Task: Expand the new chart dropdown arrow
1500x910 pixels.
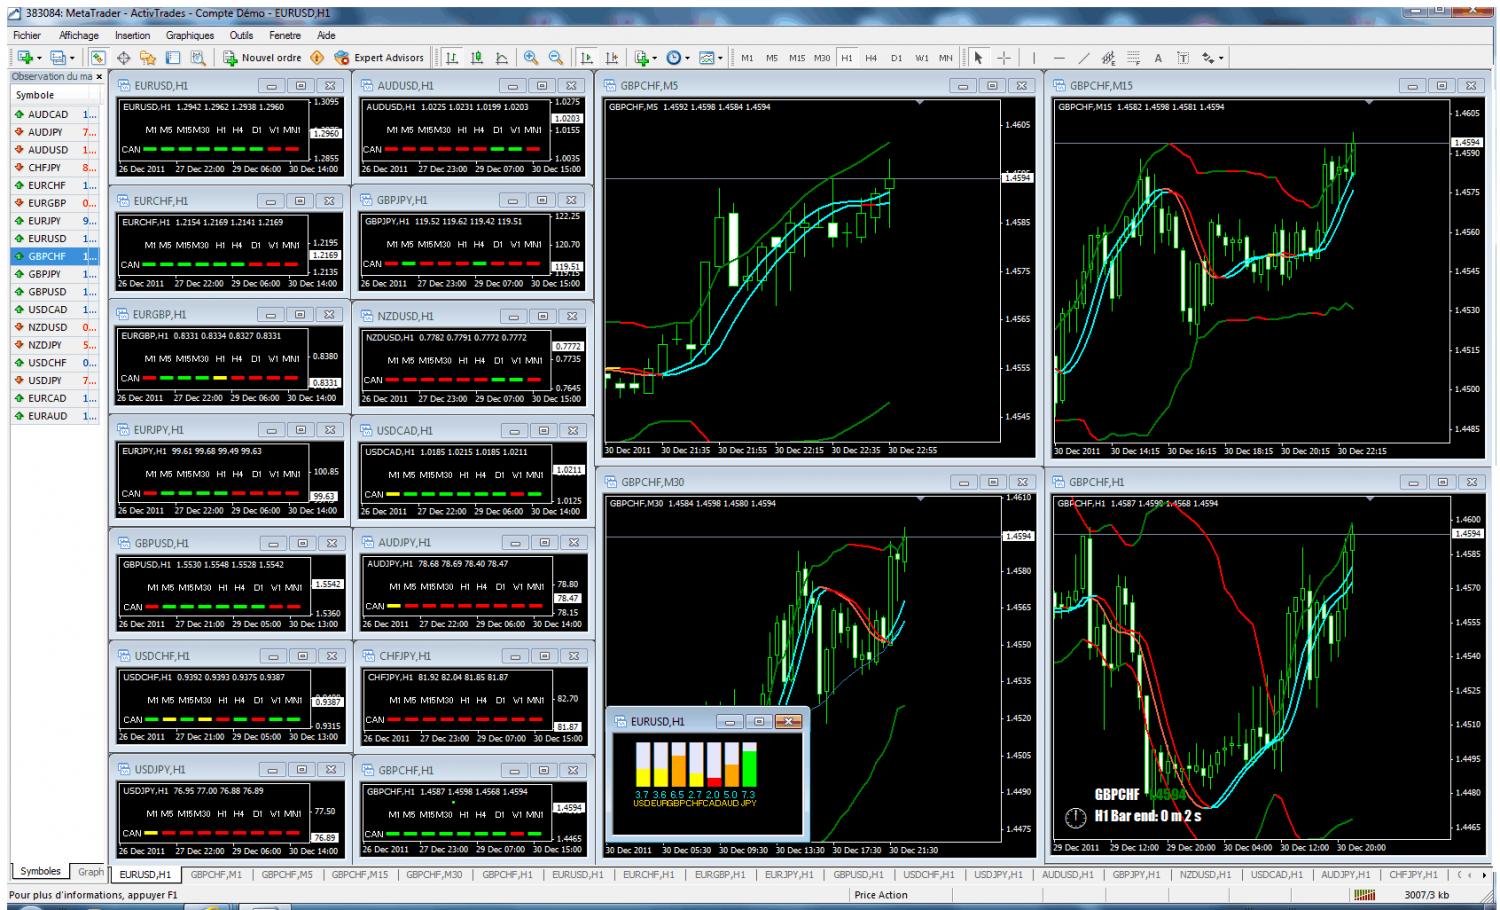Action: tap(39, 58)
